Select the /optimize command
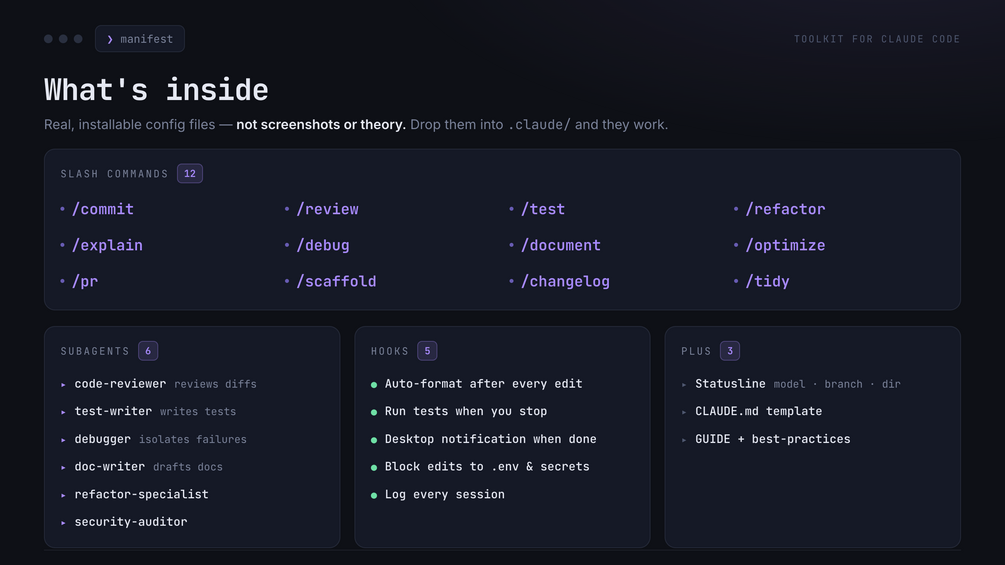The height and width of the screenshot is (565, 1005). (x=785, y=245)
